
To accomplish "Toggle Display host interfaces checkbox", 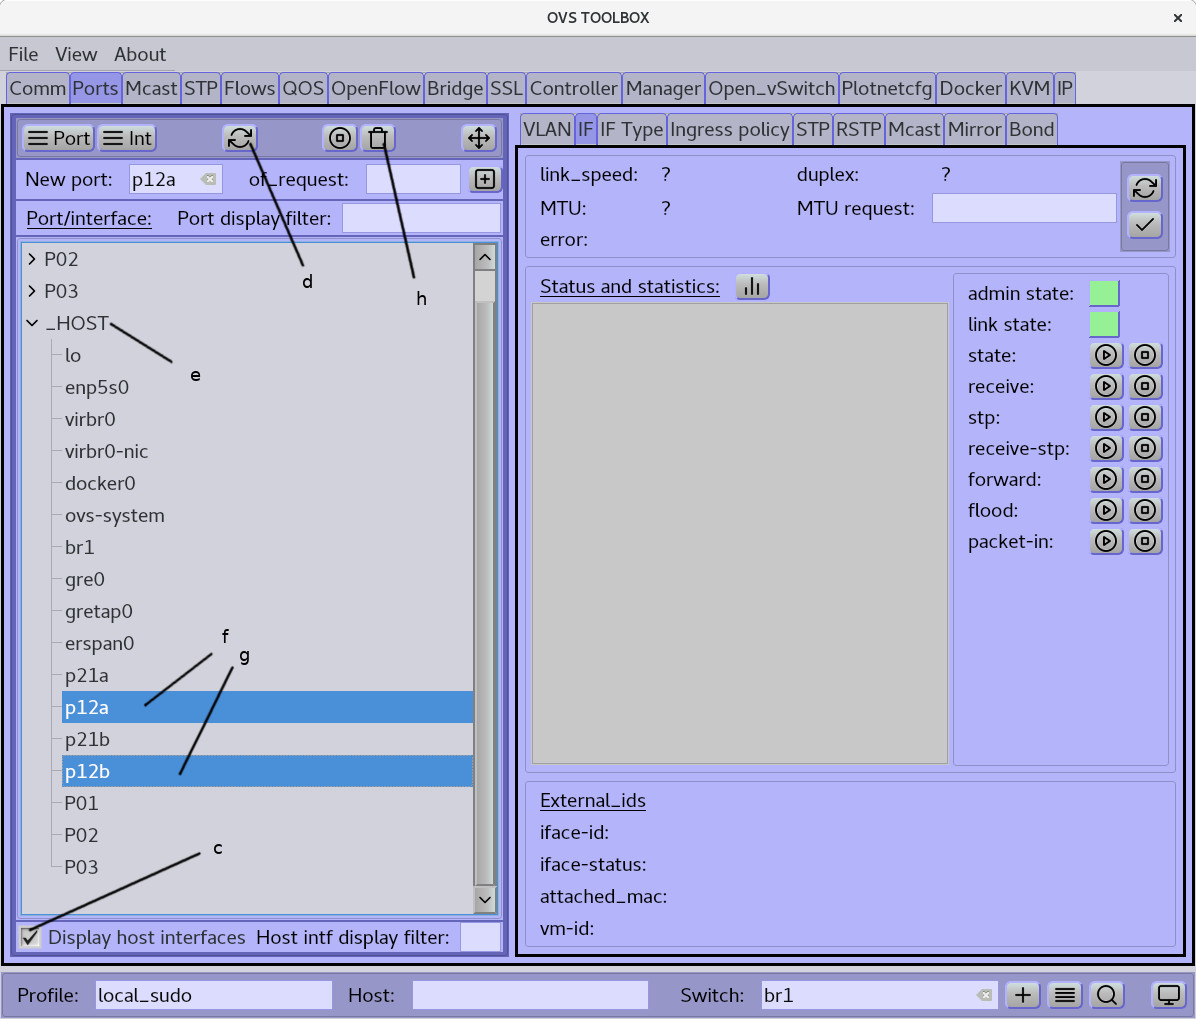I will point(30,937).
